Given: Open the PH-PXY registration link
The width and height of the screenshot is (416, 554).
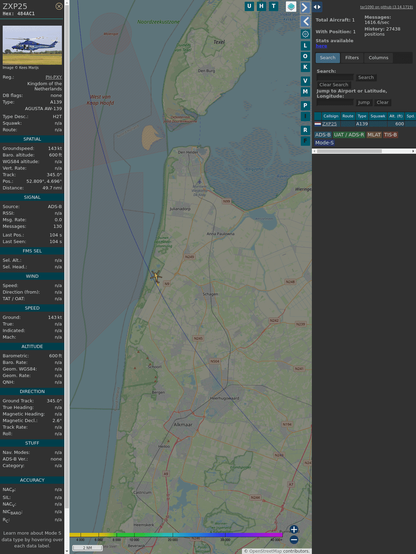Looking at the screenshot, I should pos(53,77).
